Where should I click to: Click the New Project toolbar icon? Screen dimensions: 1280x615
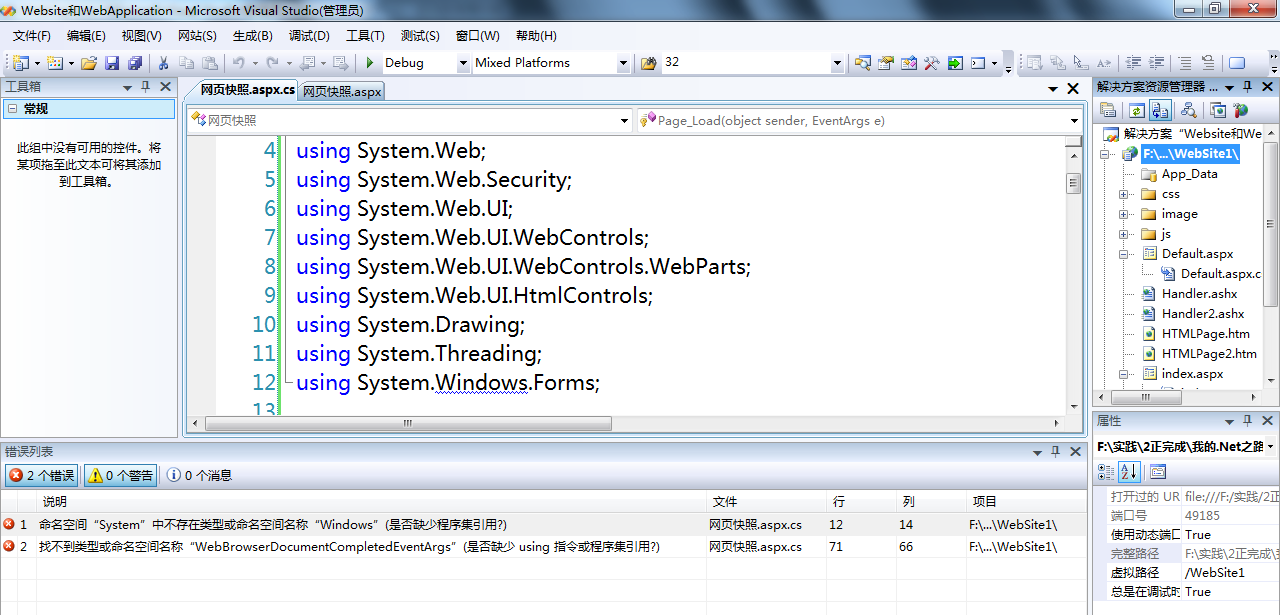[x=20, y=63]
